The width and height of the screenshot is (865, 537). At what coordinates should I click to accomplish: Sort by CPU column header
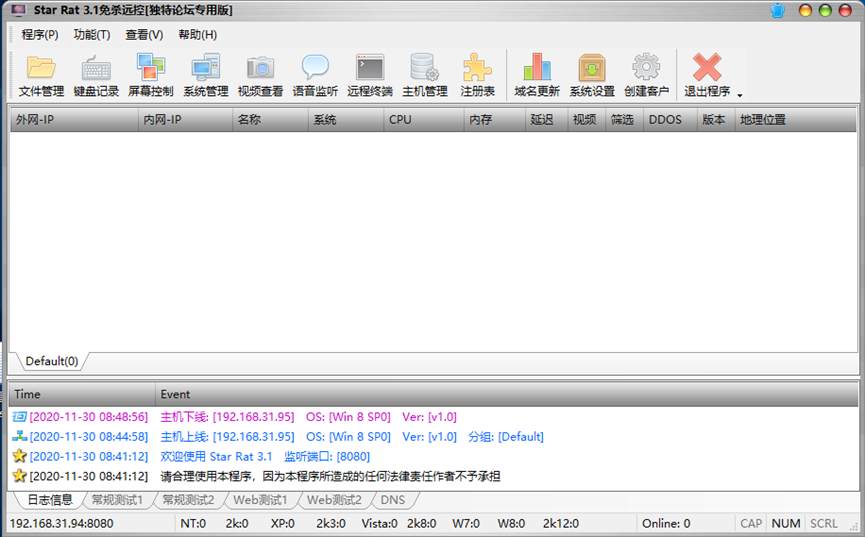point(424,120)
